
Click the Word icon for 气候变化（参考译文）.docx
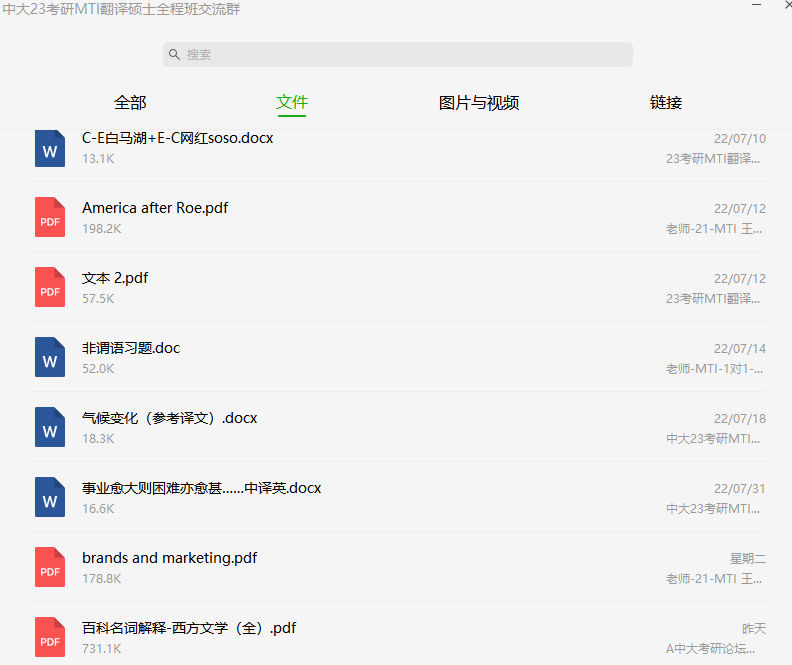[x=50, y=427]
